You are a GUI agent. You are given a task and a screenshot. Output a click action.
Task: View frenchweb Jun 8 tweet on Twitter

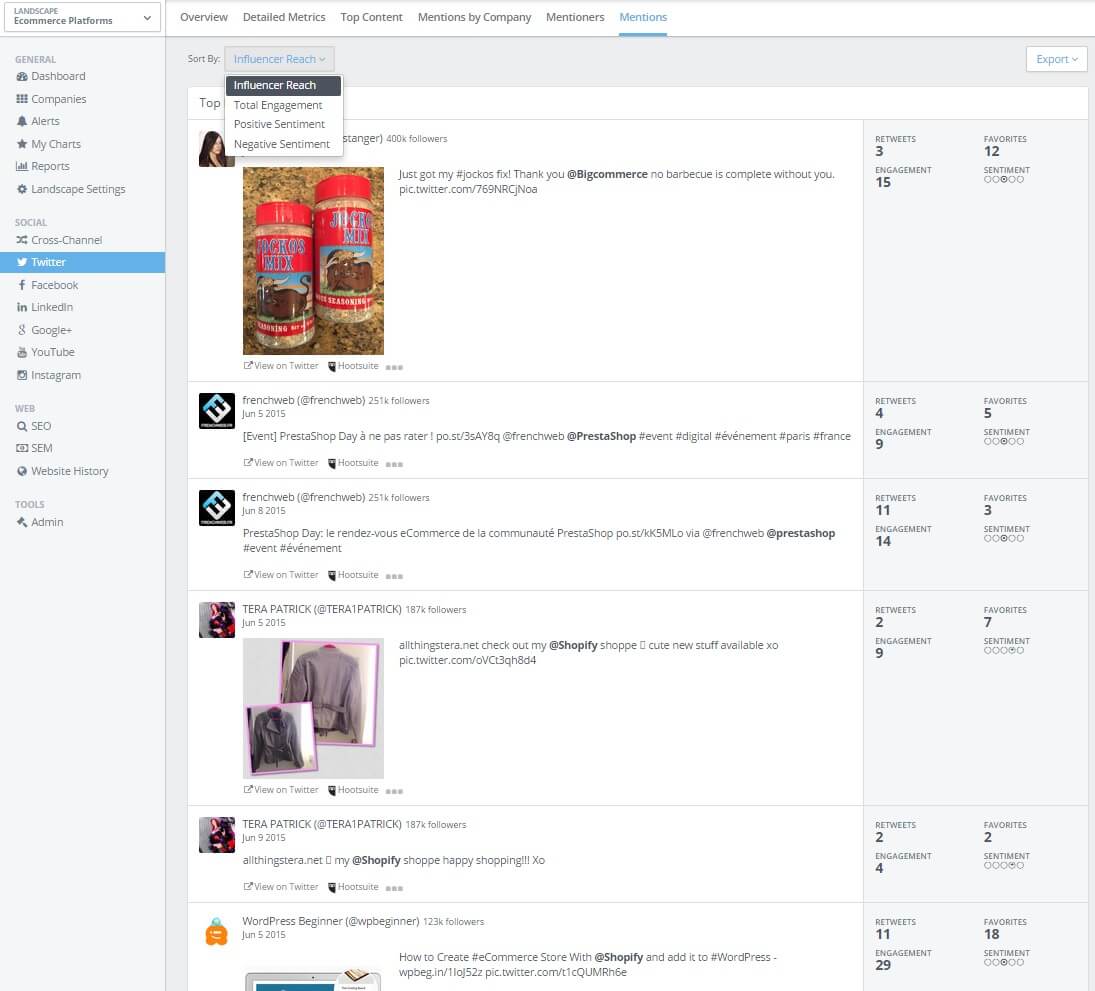(x=281, y=575)
